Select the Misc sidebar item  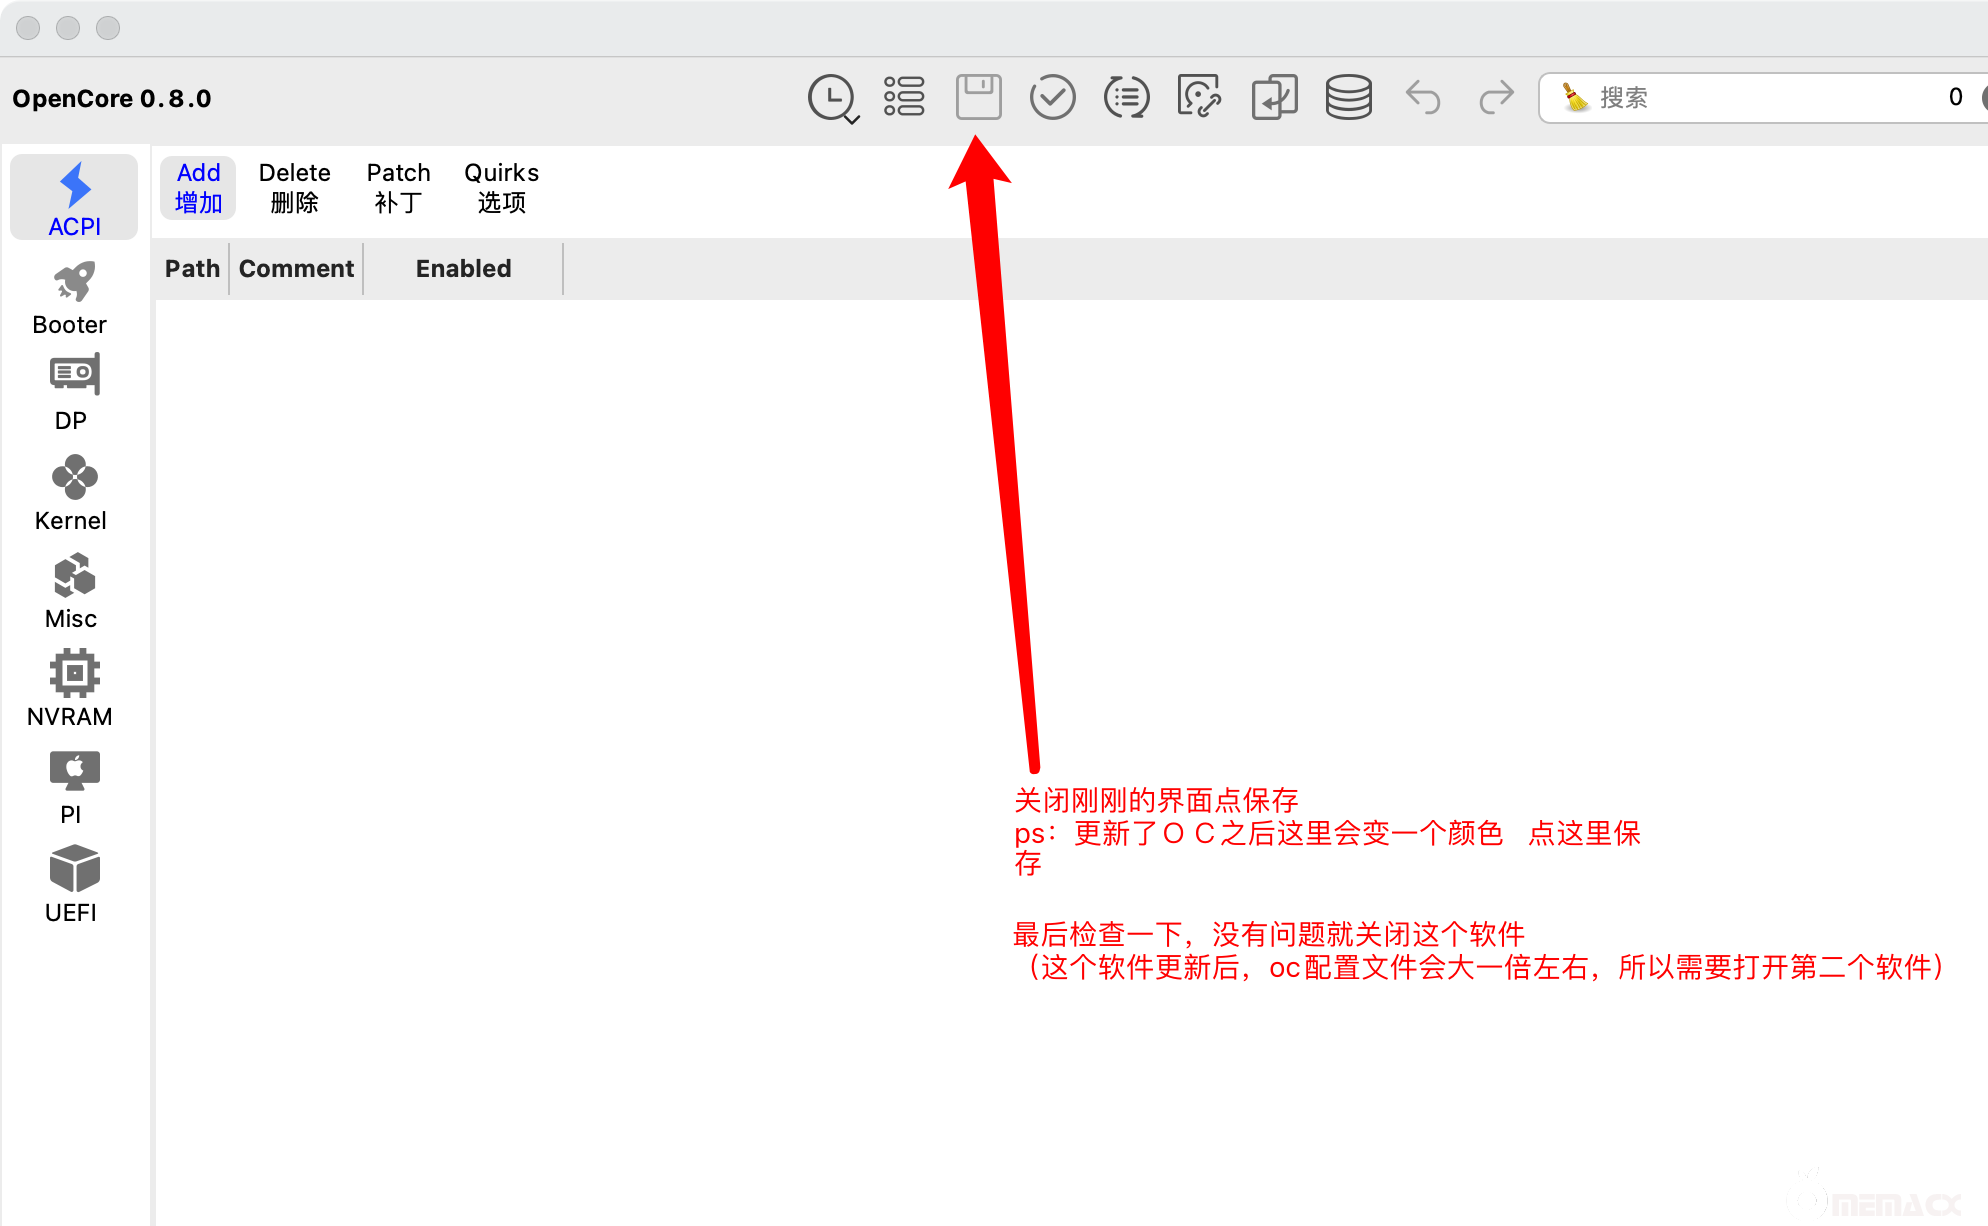[70, 592]
